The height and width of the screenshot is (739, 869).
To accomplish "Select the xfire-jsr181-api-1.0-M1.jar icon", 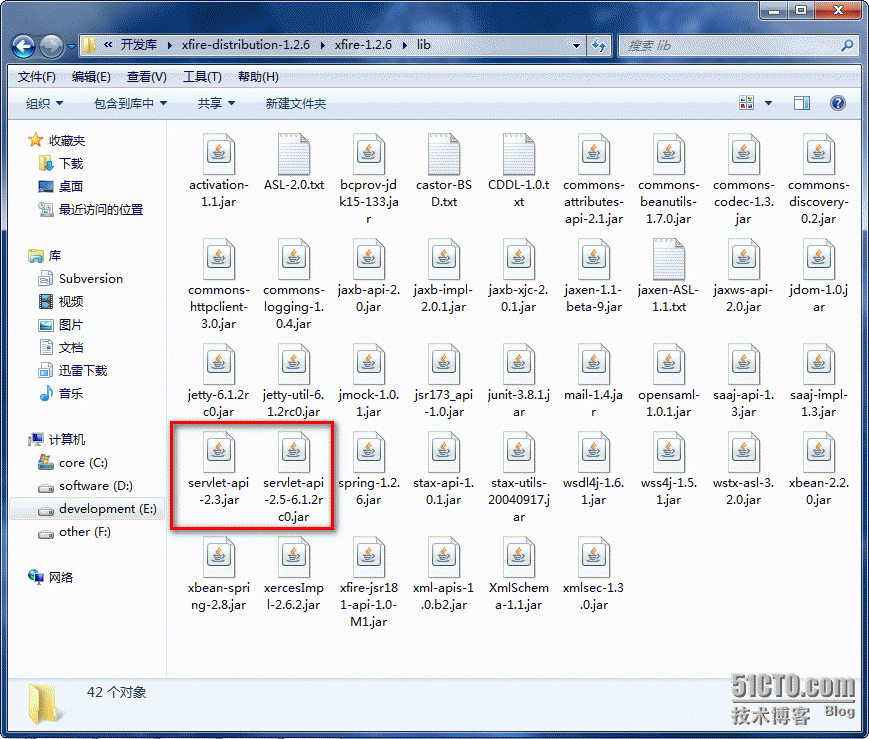I will pyautogui.click(x=369, y=557).
